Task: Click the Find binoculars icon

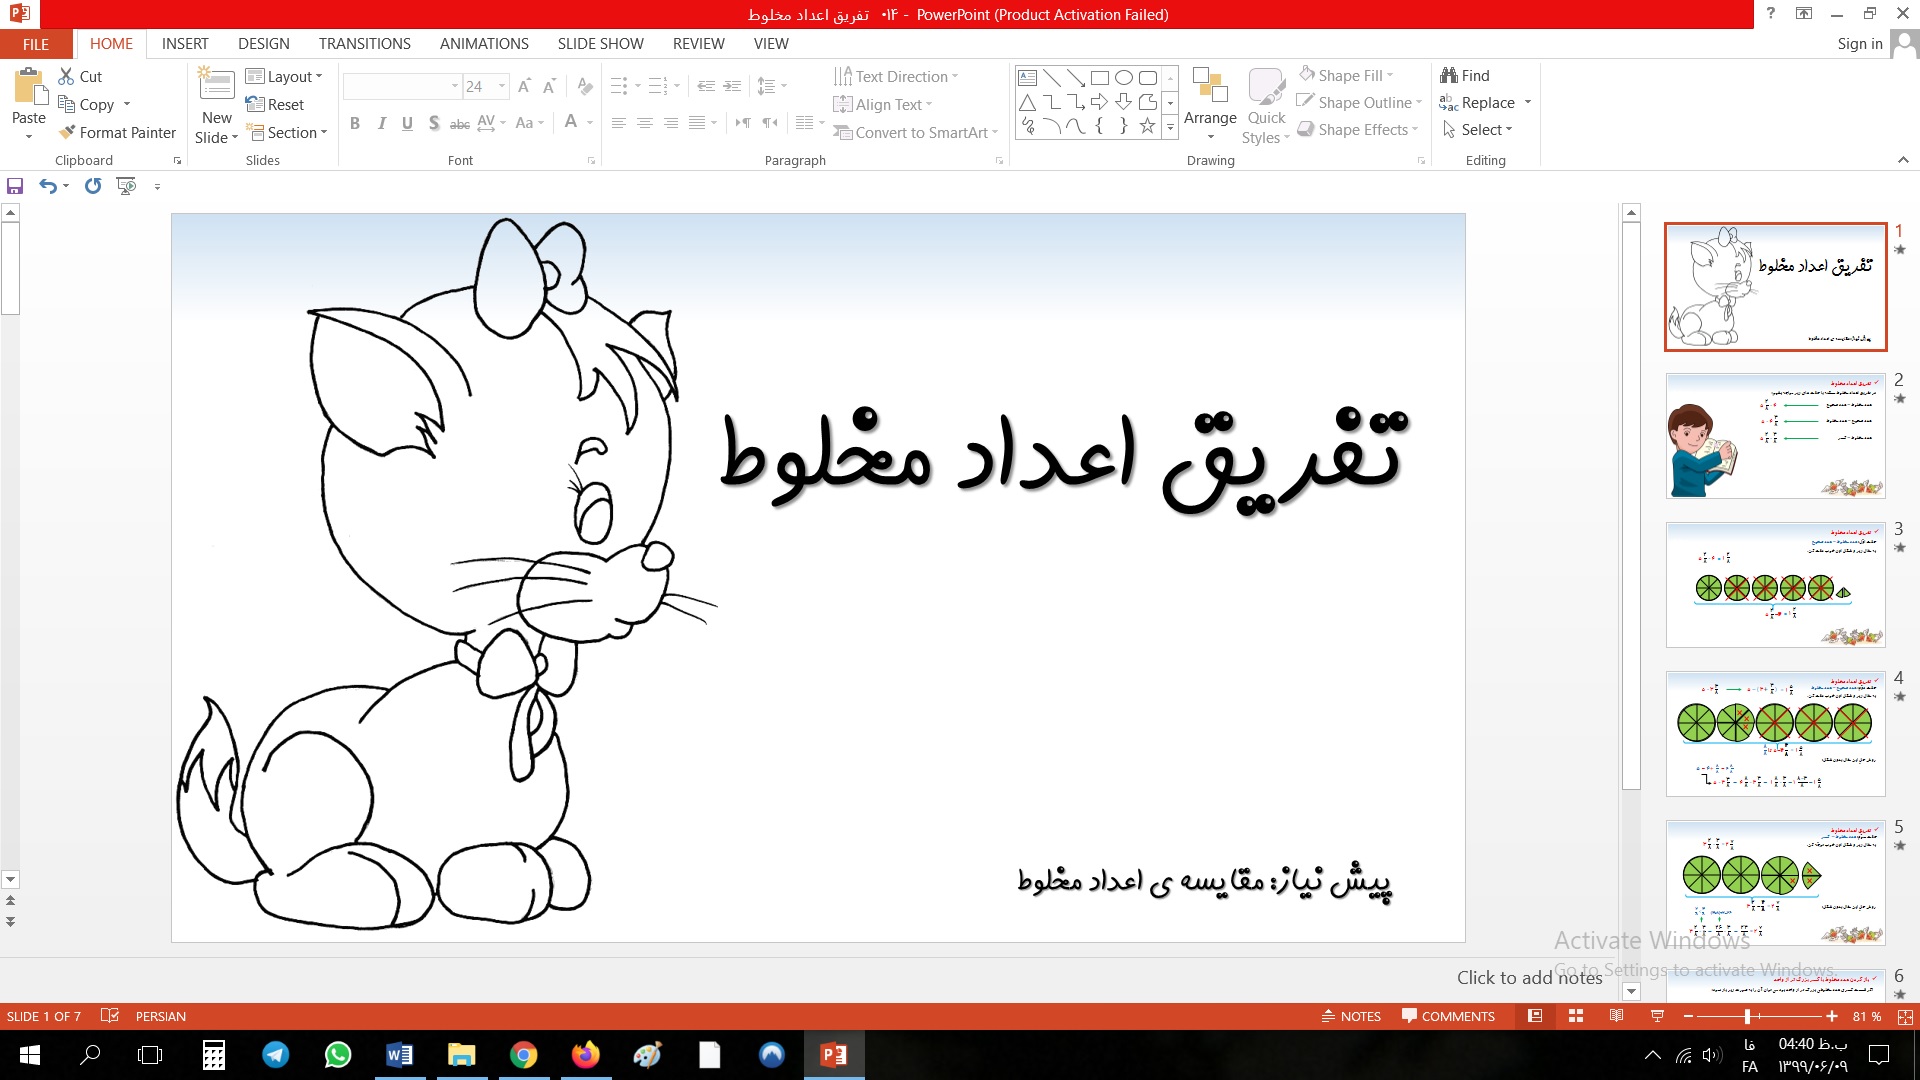Action: coord(1448,75)
